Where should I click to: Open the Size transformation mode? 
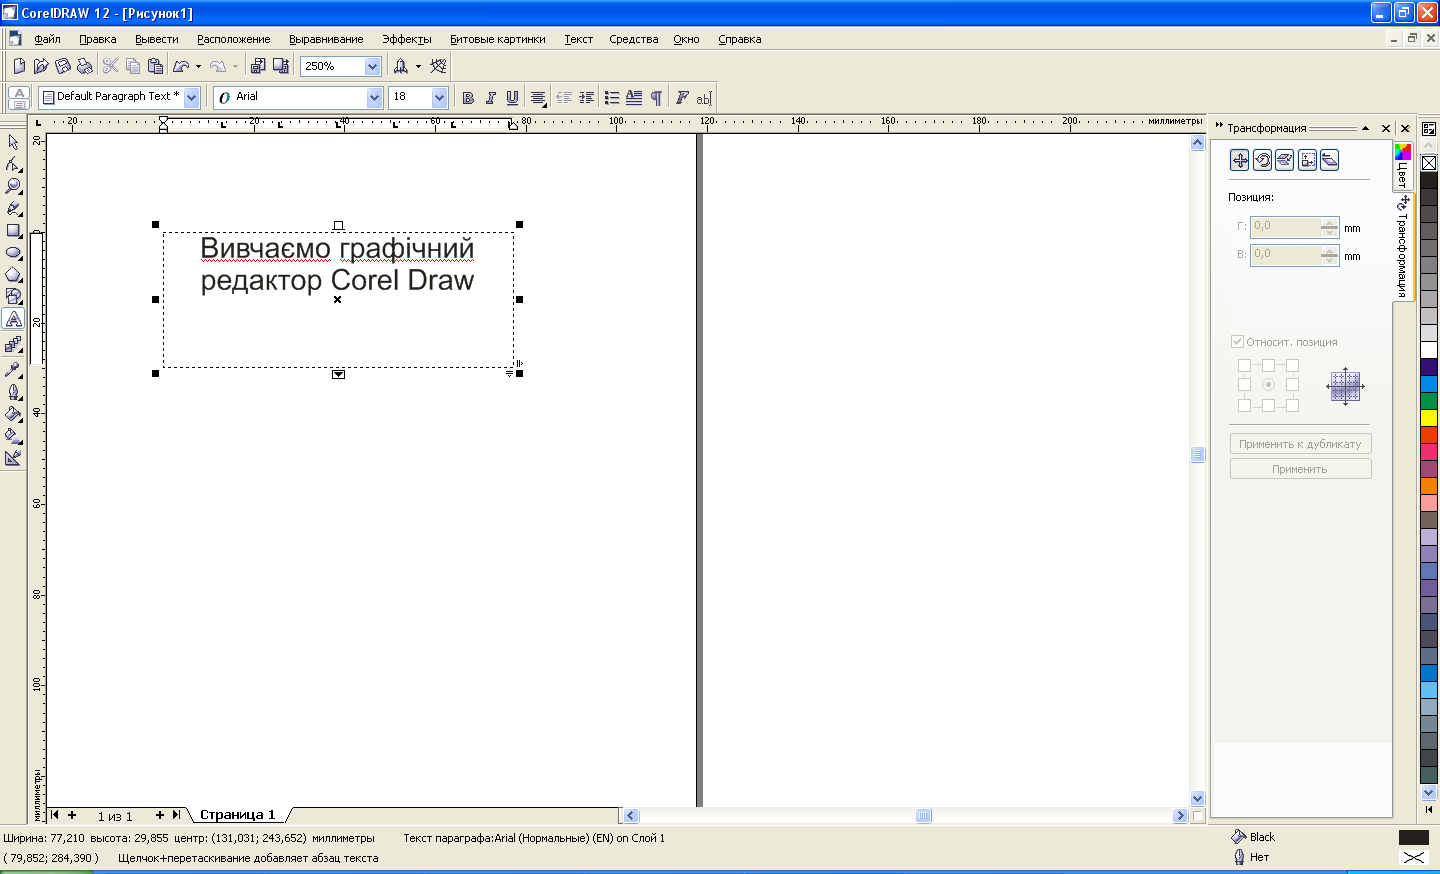pyautogui.click(x=1307, y=160)
